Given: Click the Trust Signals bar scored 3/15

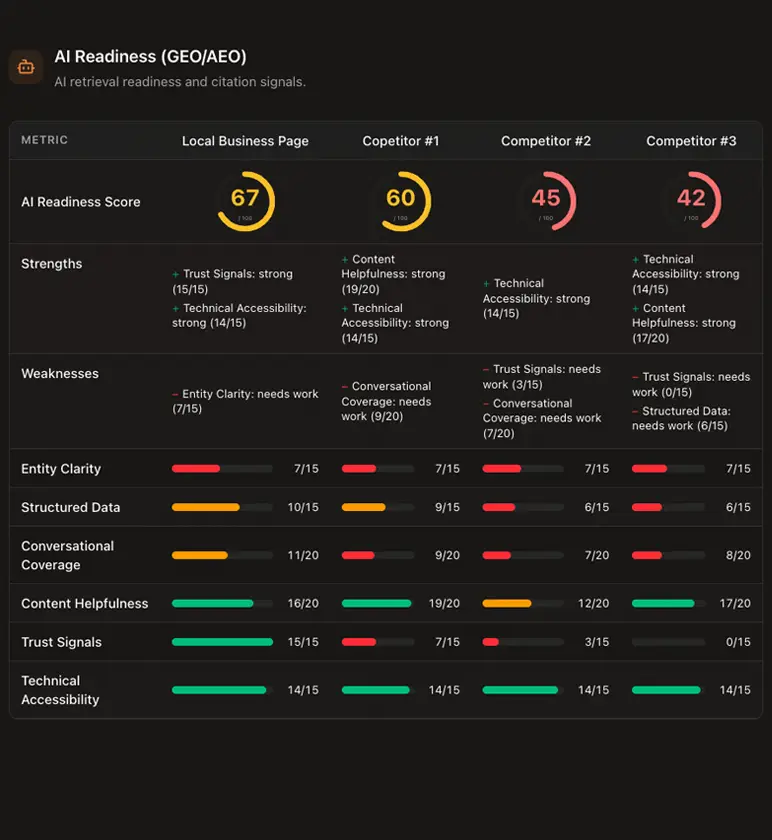Looking at the screenshot, I should (x=491, y=642).
